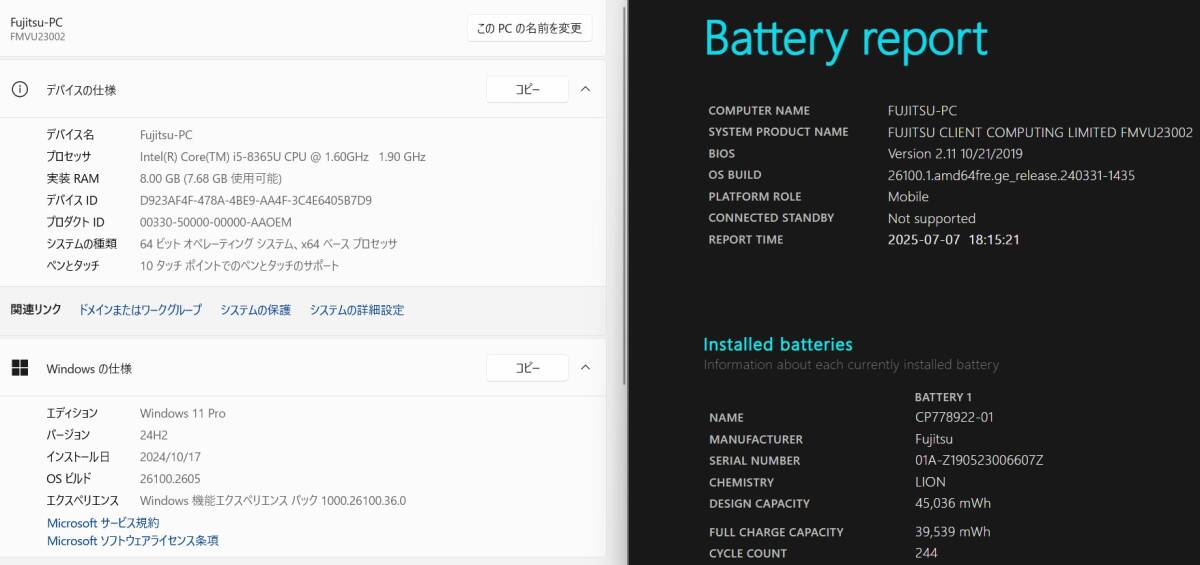The image size is (1200, 565).
Task: Select the product ID 00330-50000-00000-AAOEM
Action: 216,222
